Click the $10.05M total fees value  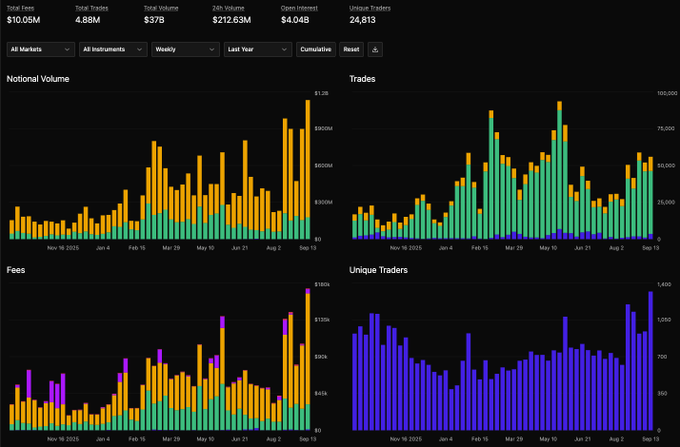[x=23, y=20]
